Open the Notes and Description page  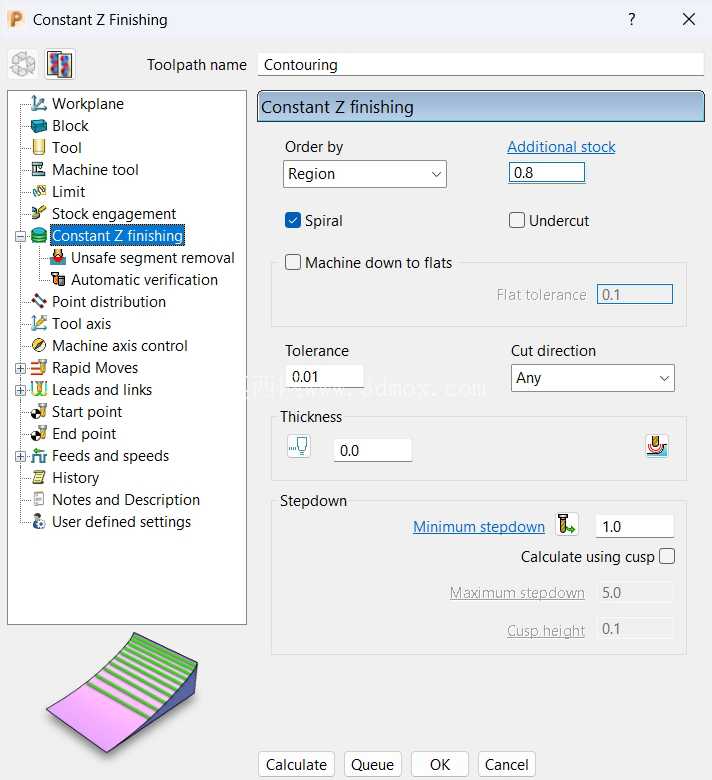point(126,499)
